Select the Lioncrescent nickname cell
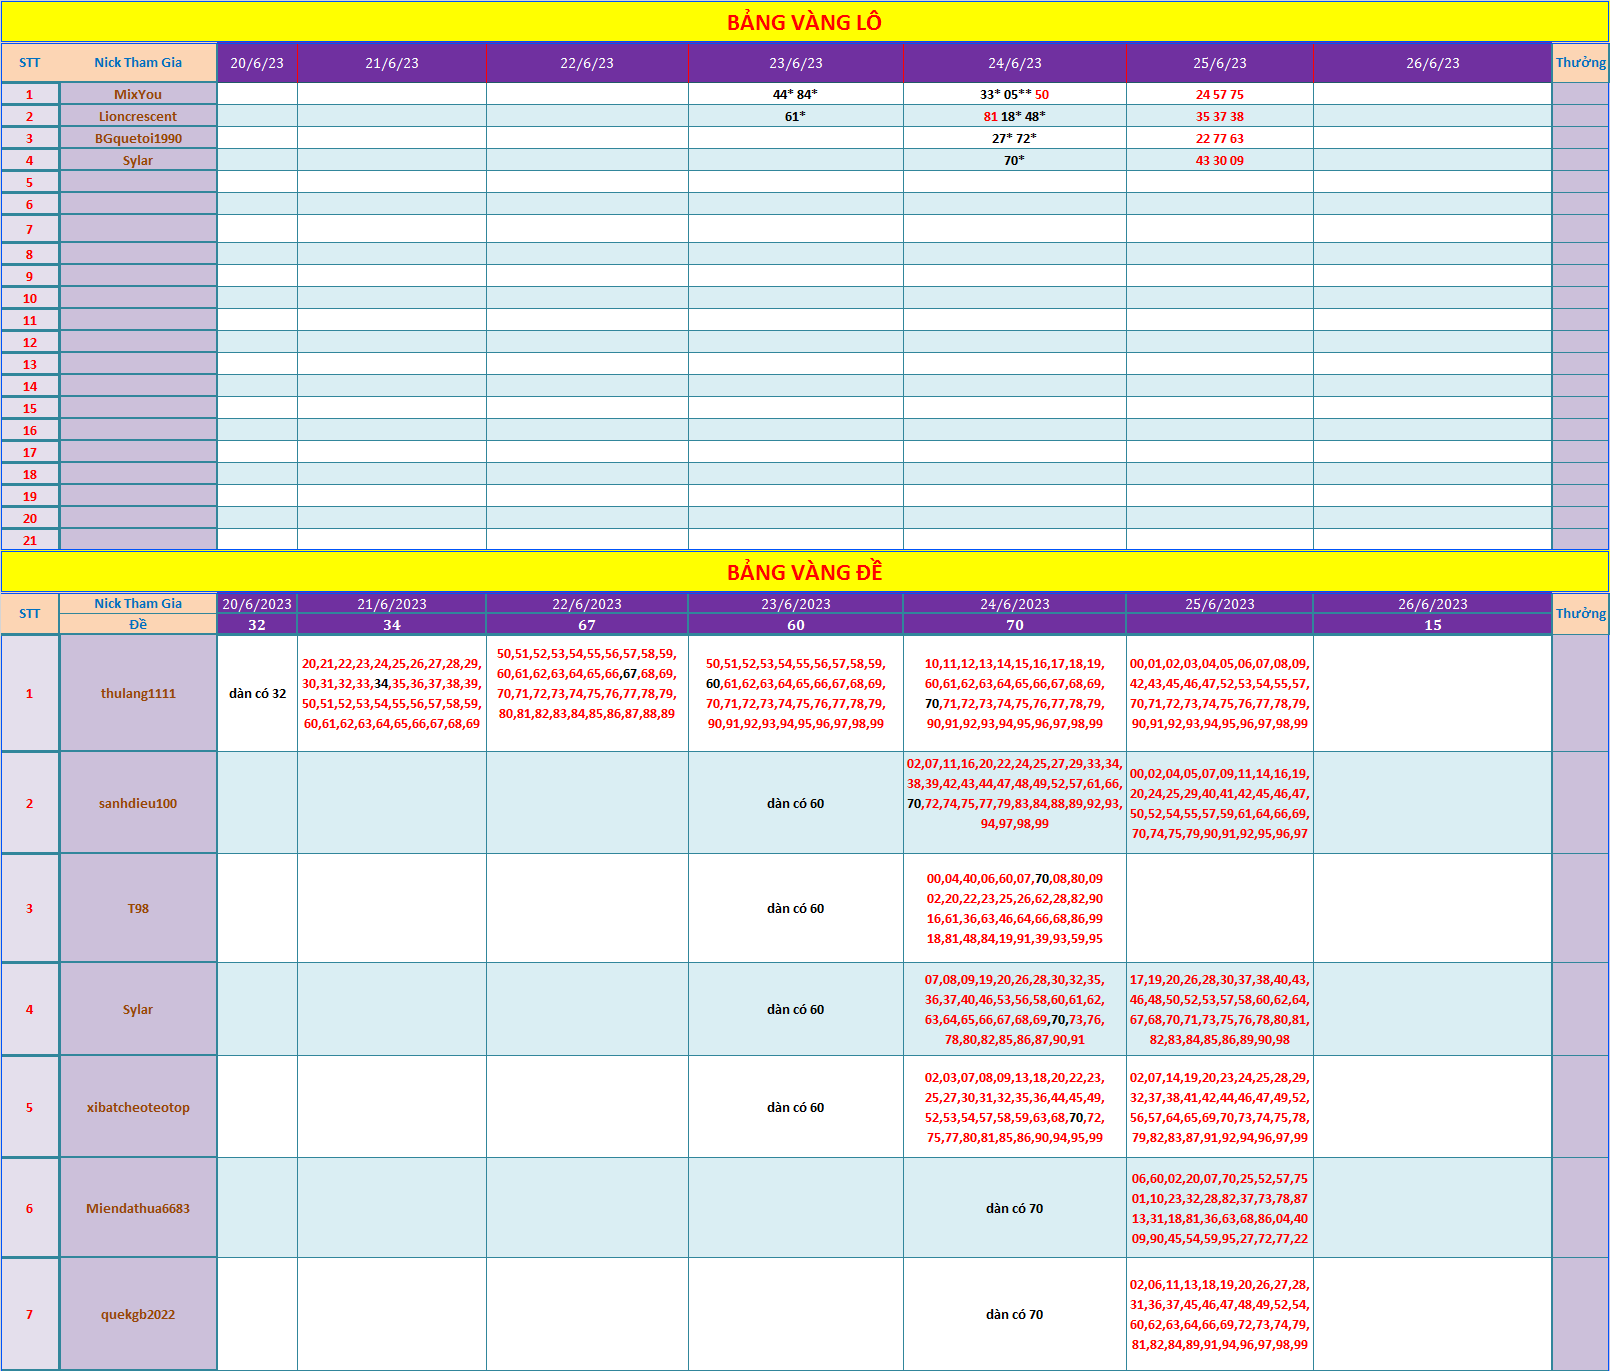Viewport: 1610px width, 1371px height. [x=138, y=116]
